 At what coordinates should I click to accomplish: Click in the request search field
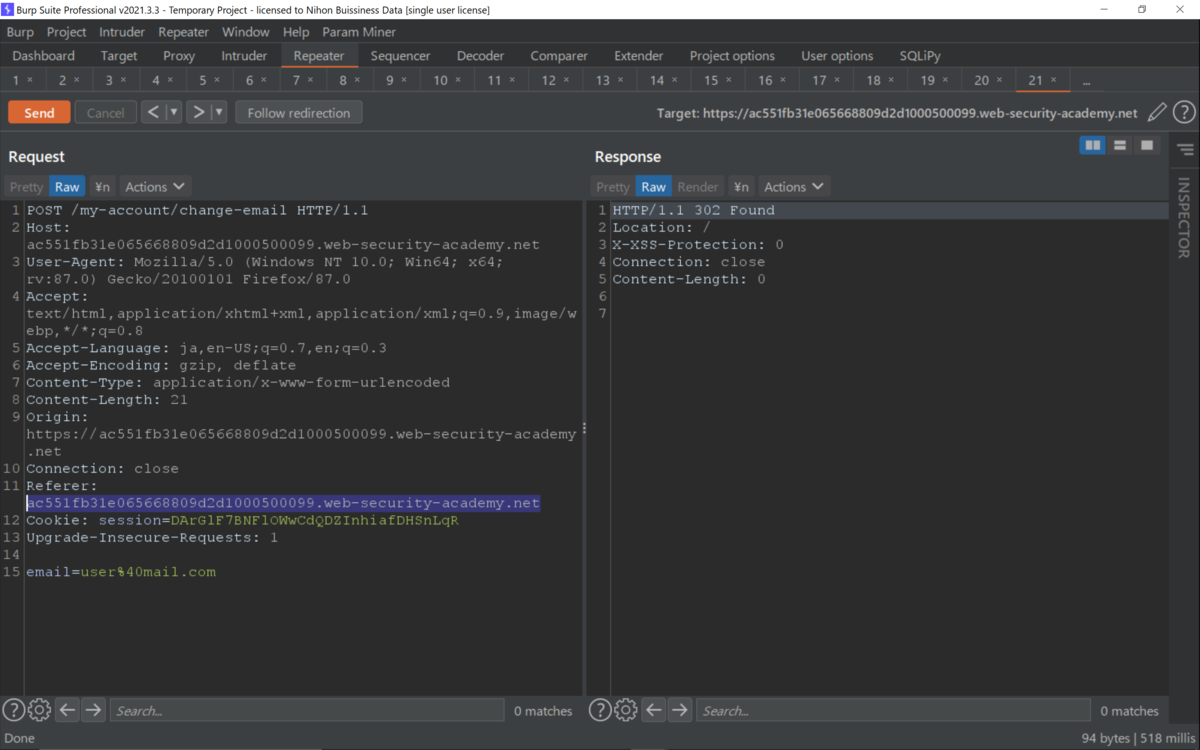(307, 710)
